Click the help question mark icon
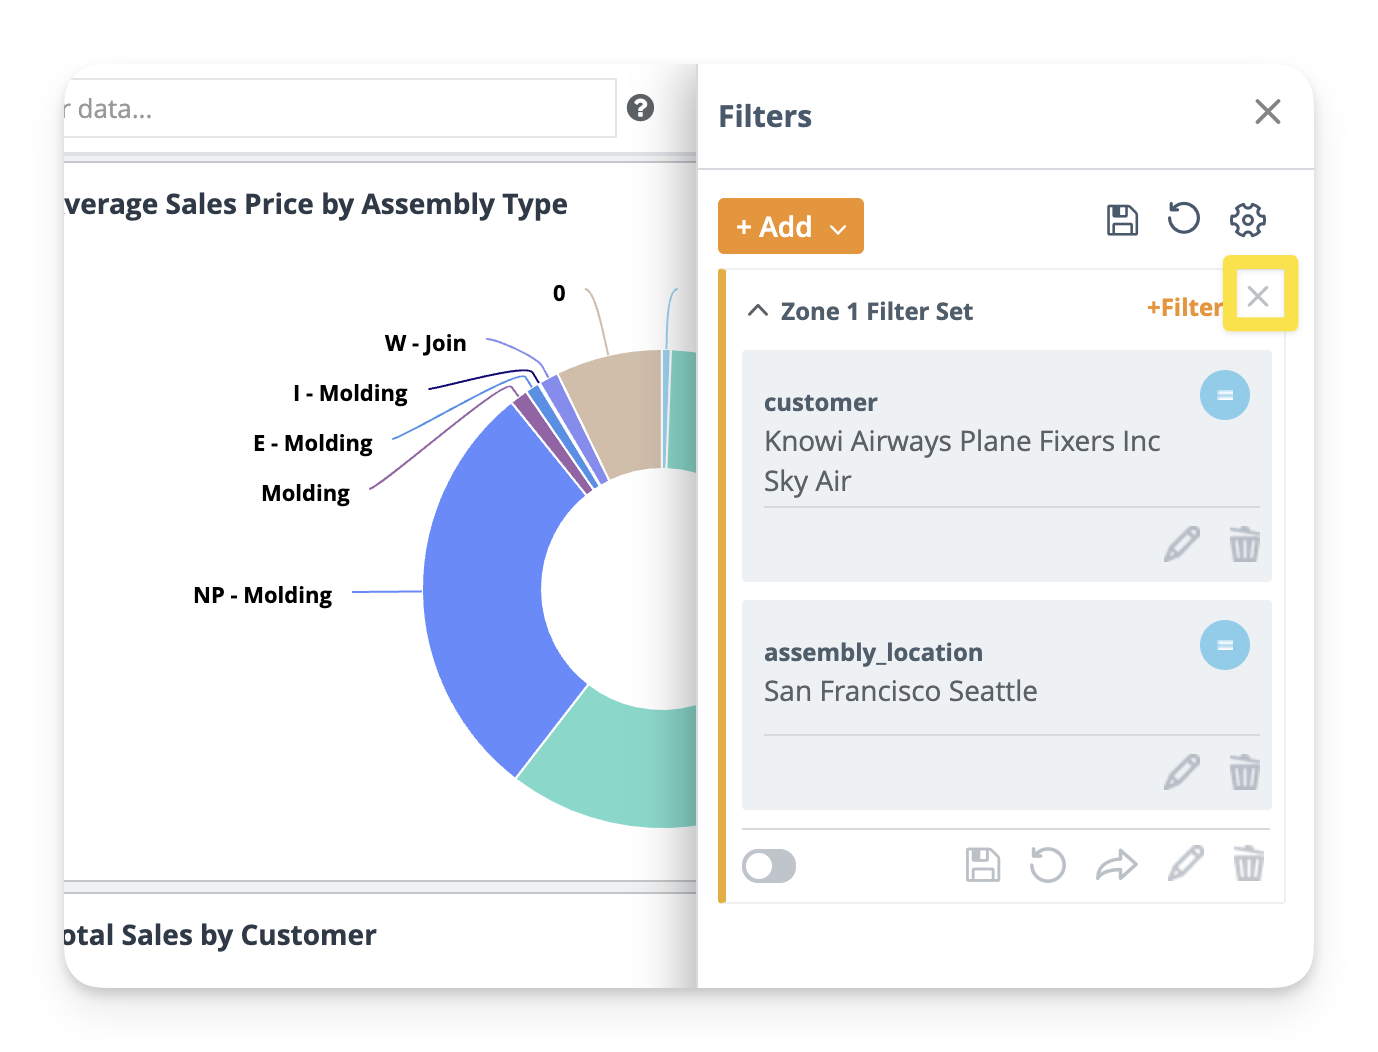 640,108
